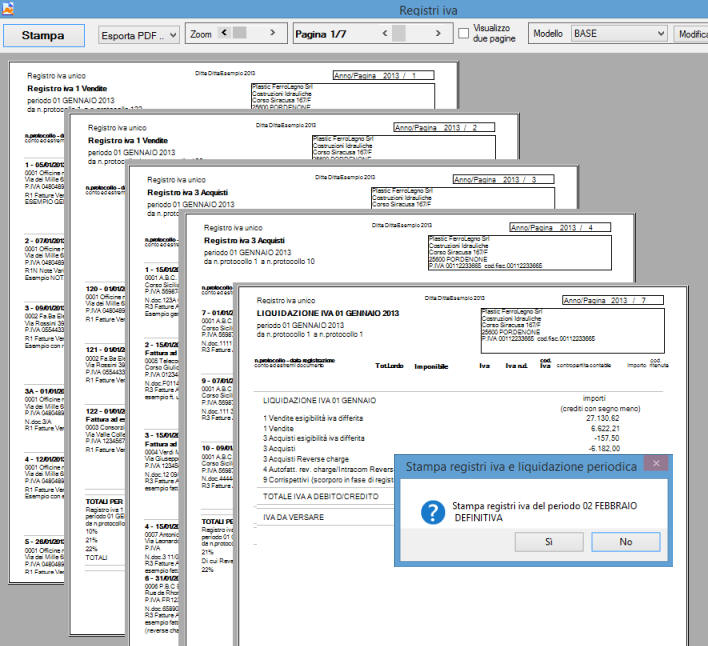Click the Pagina 1/7 label
The width and height of the screenshot is (708, 646).
click(x=321, y=34)
